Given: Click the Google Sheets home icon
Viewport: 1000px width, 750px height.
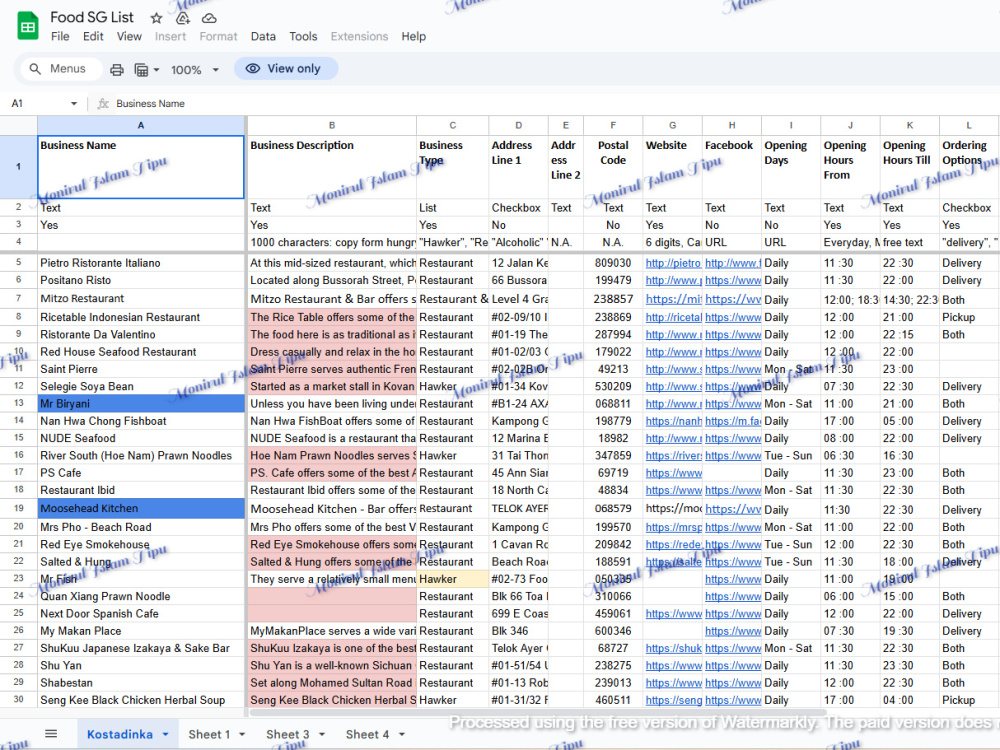Looking at the screenshot, I should point(27,27).
